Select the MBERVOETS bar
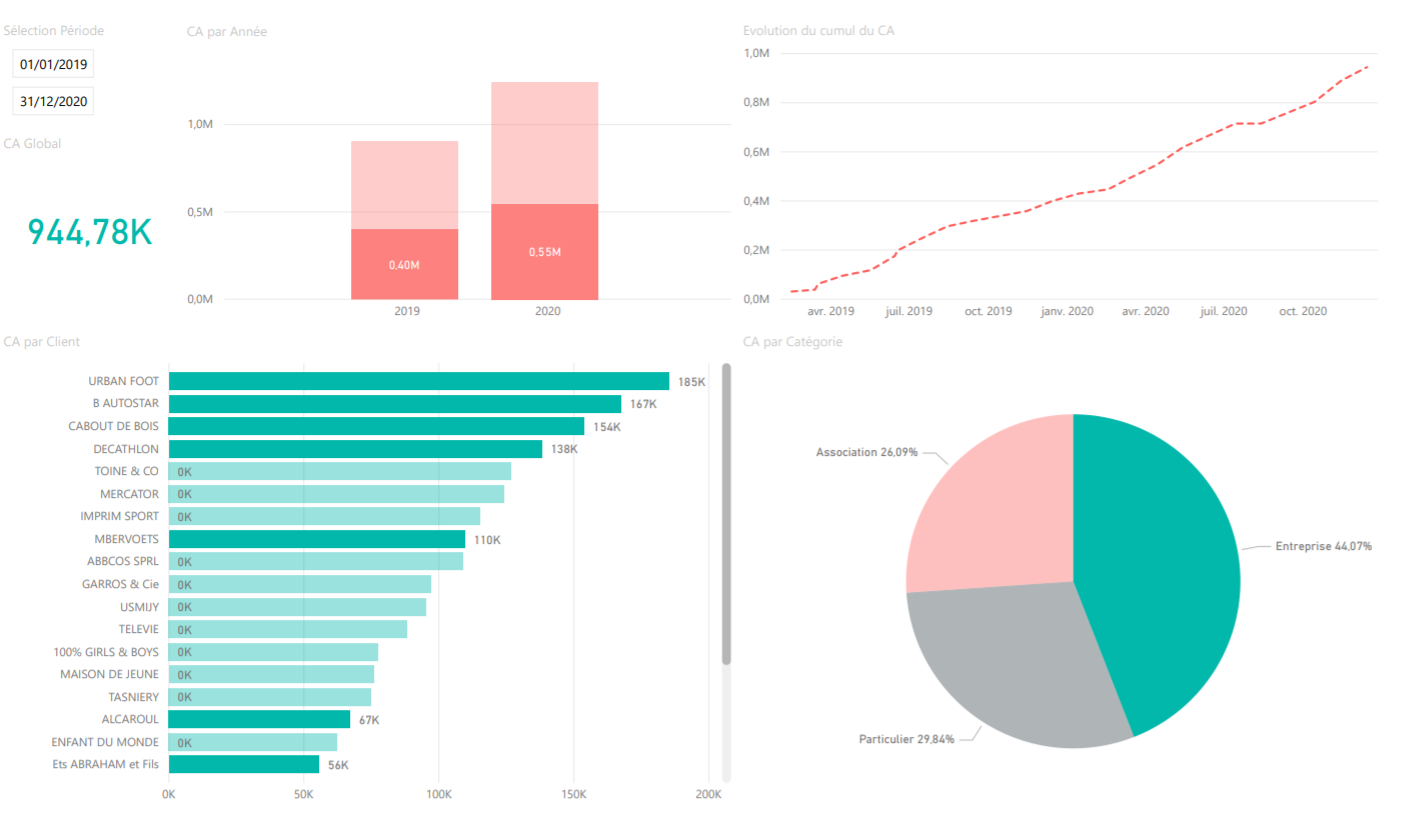The image size is (1406, 833). 316,539
